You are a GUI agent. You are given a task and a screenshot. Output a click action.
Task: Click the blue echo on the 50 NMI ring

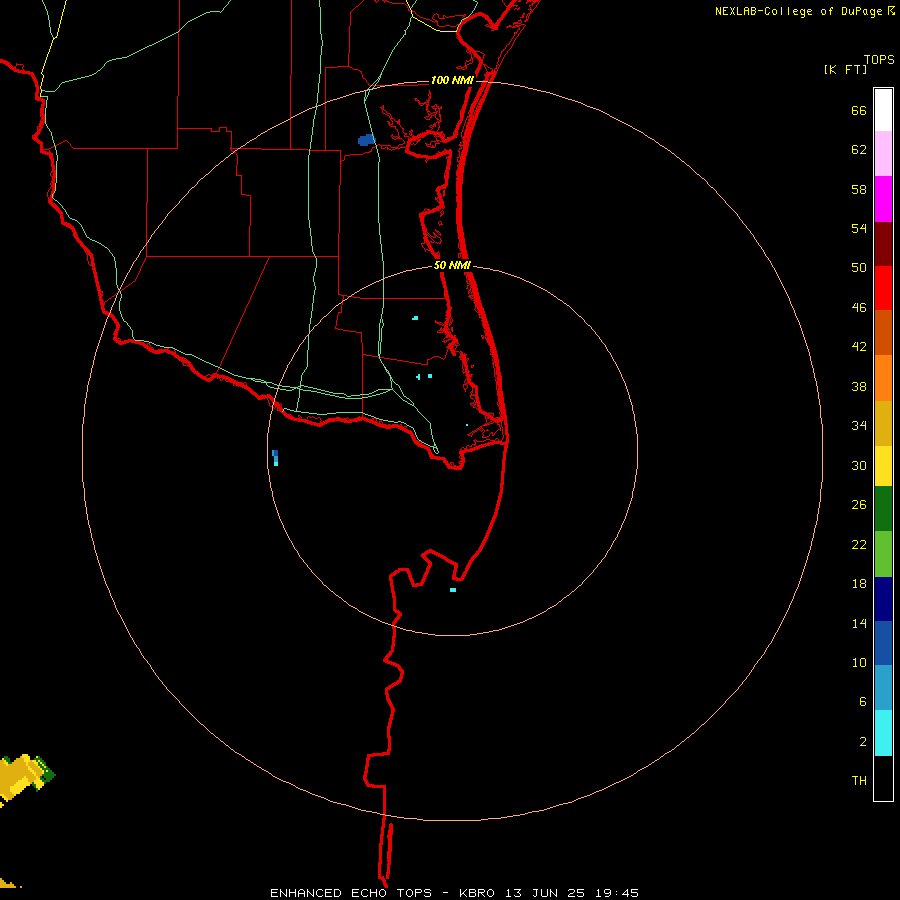coord(276,457)
